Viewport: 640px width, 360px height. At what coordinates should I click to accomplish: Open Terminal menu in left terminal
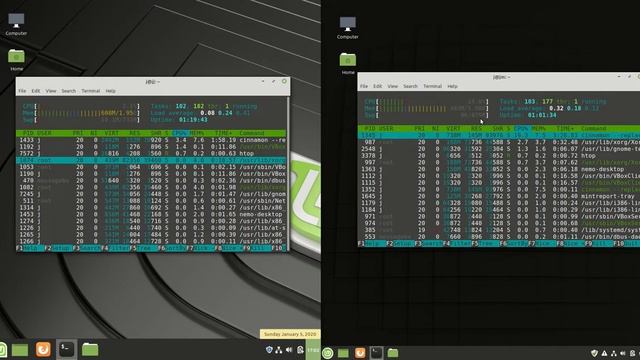click(91, 91)
